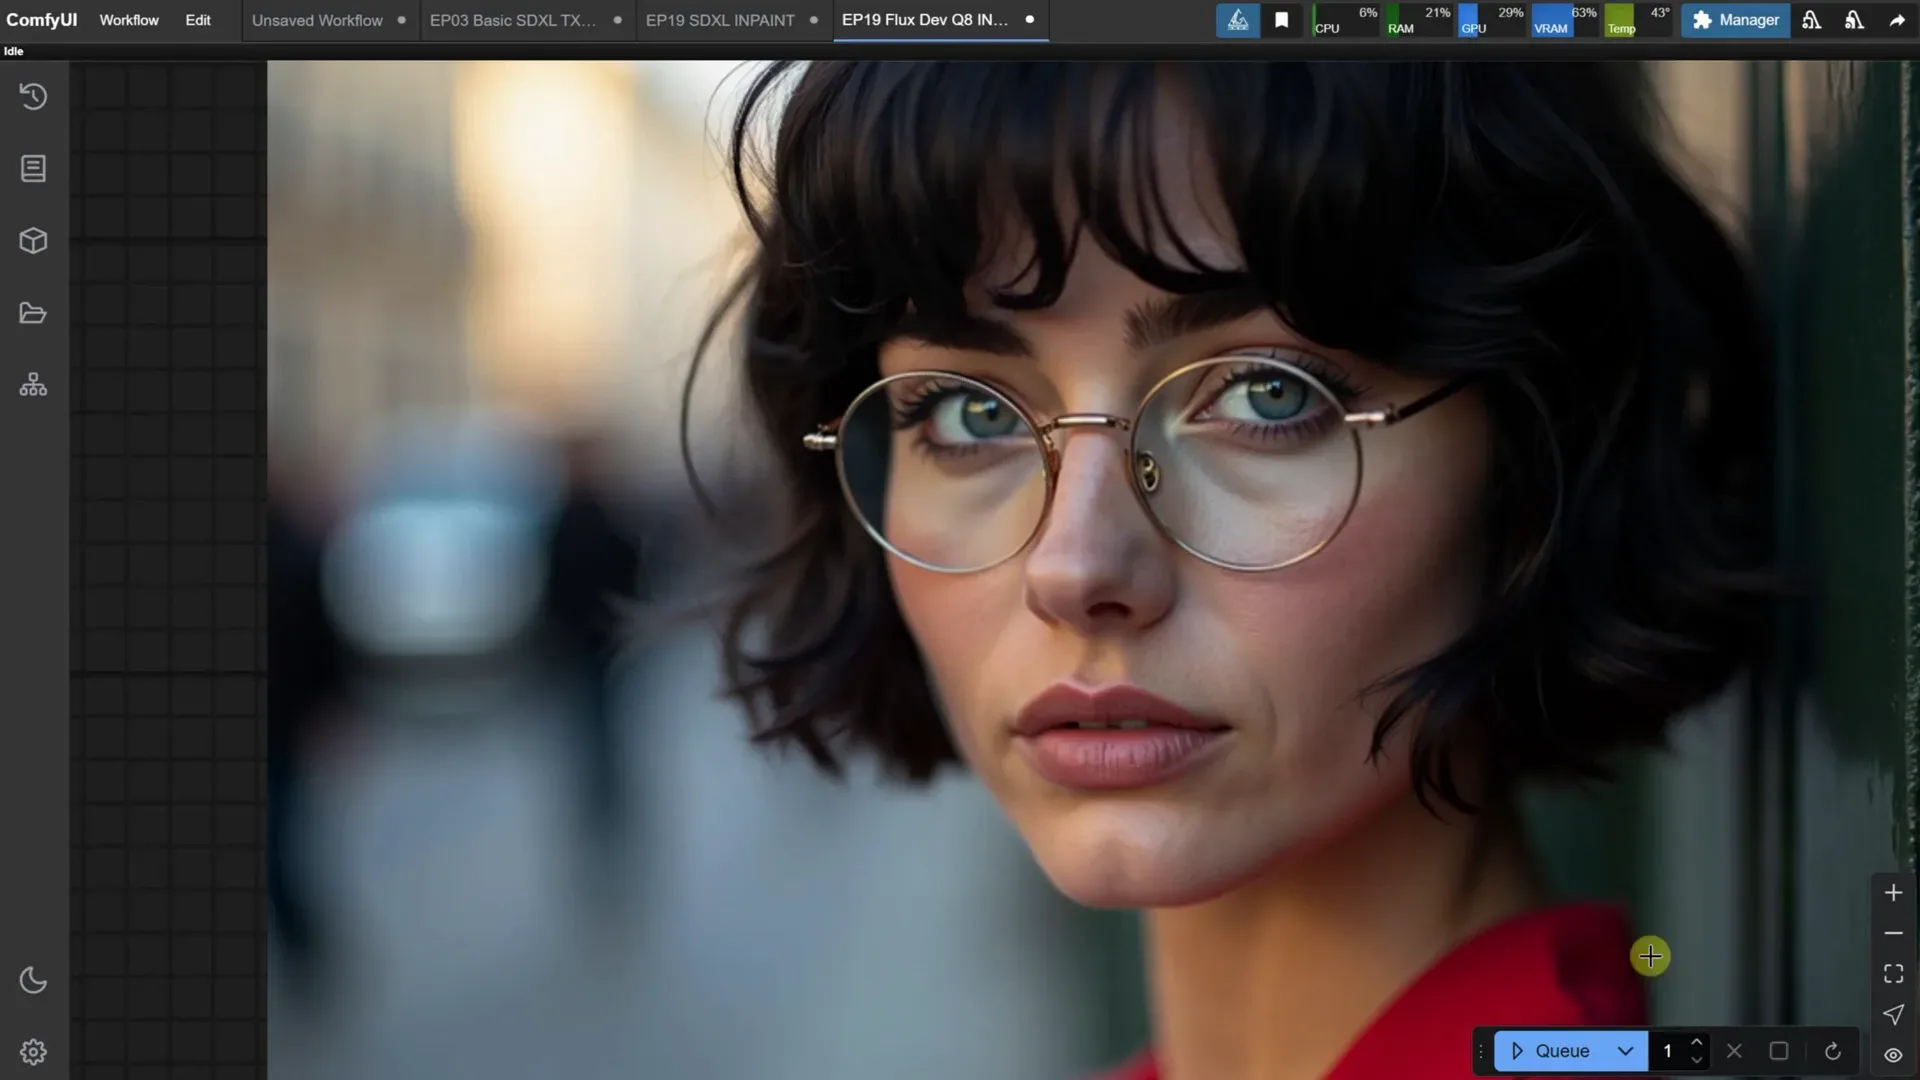Open the ComfyUI Manager
This screenshot has height=1080, width=1920.
click(x=1735, y=20)
